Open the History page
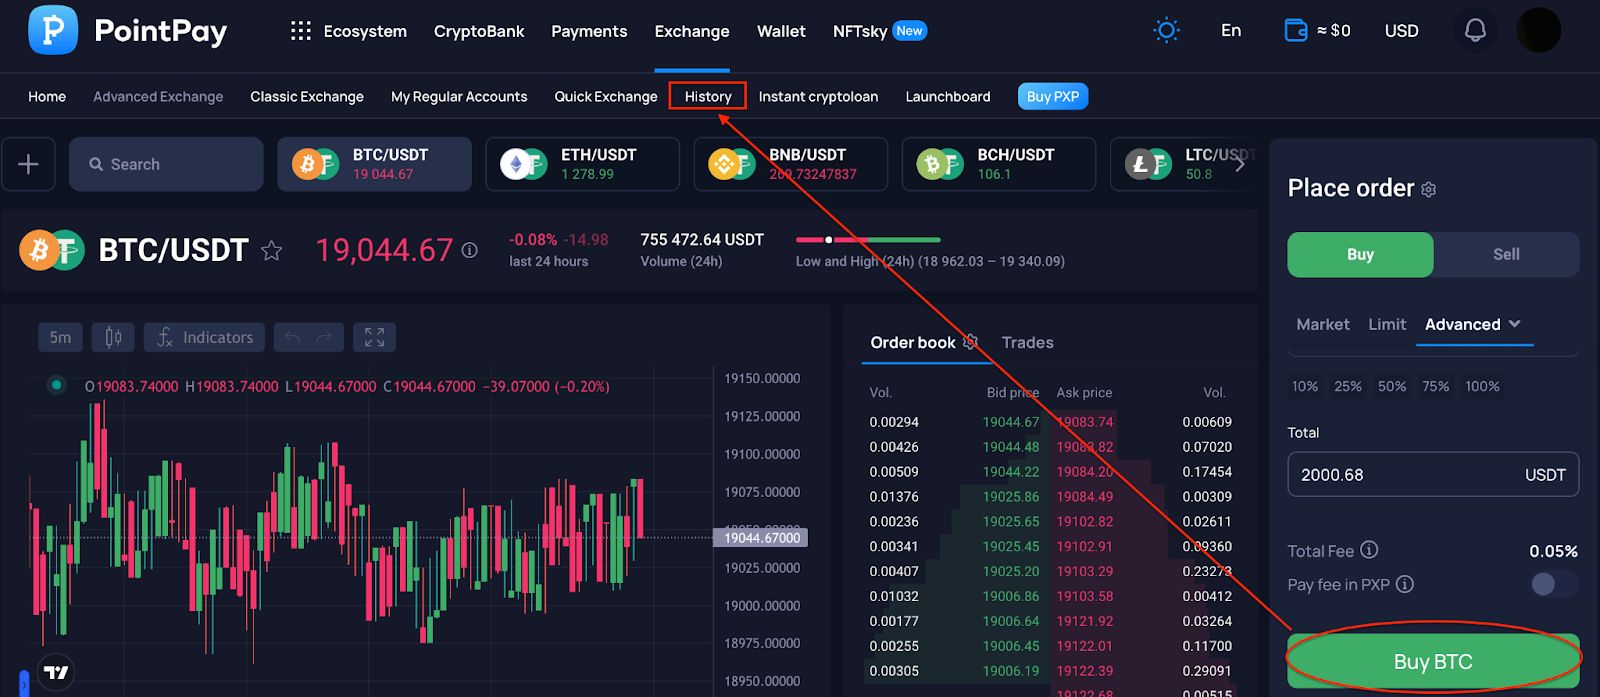 tap(708, 96)
